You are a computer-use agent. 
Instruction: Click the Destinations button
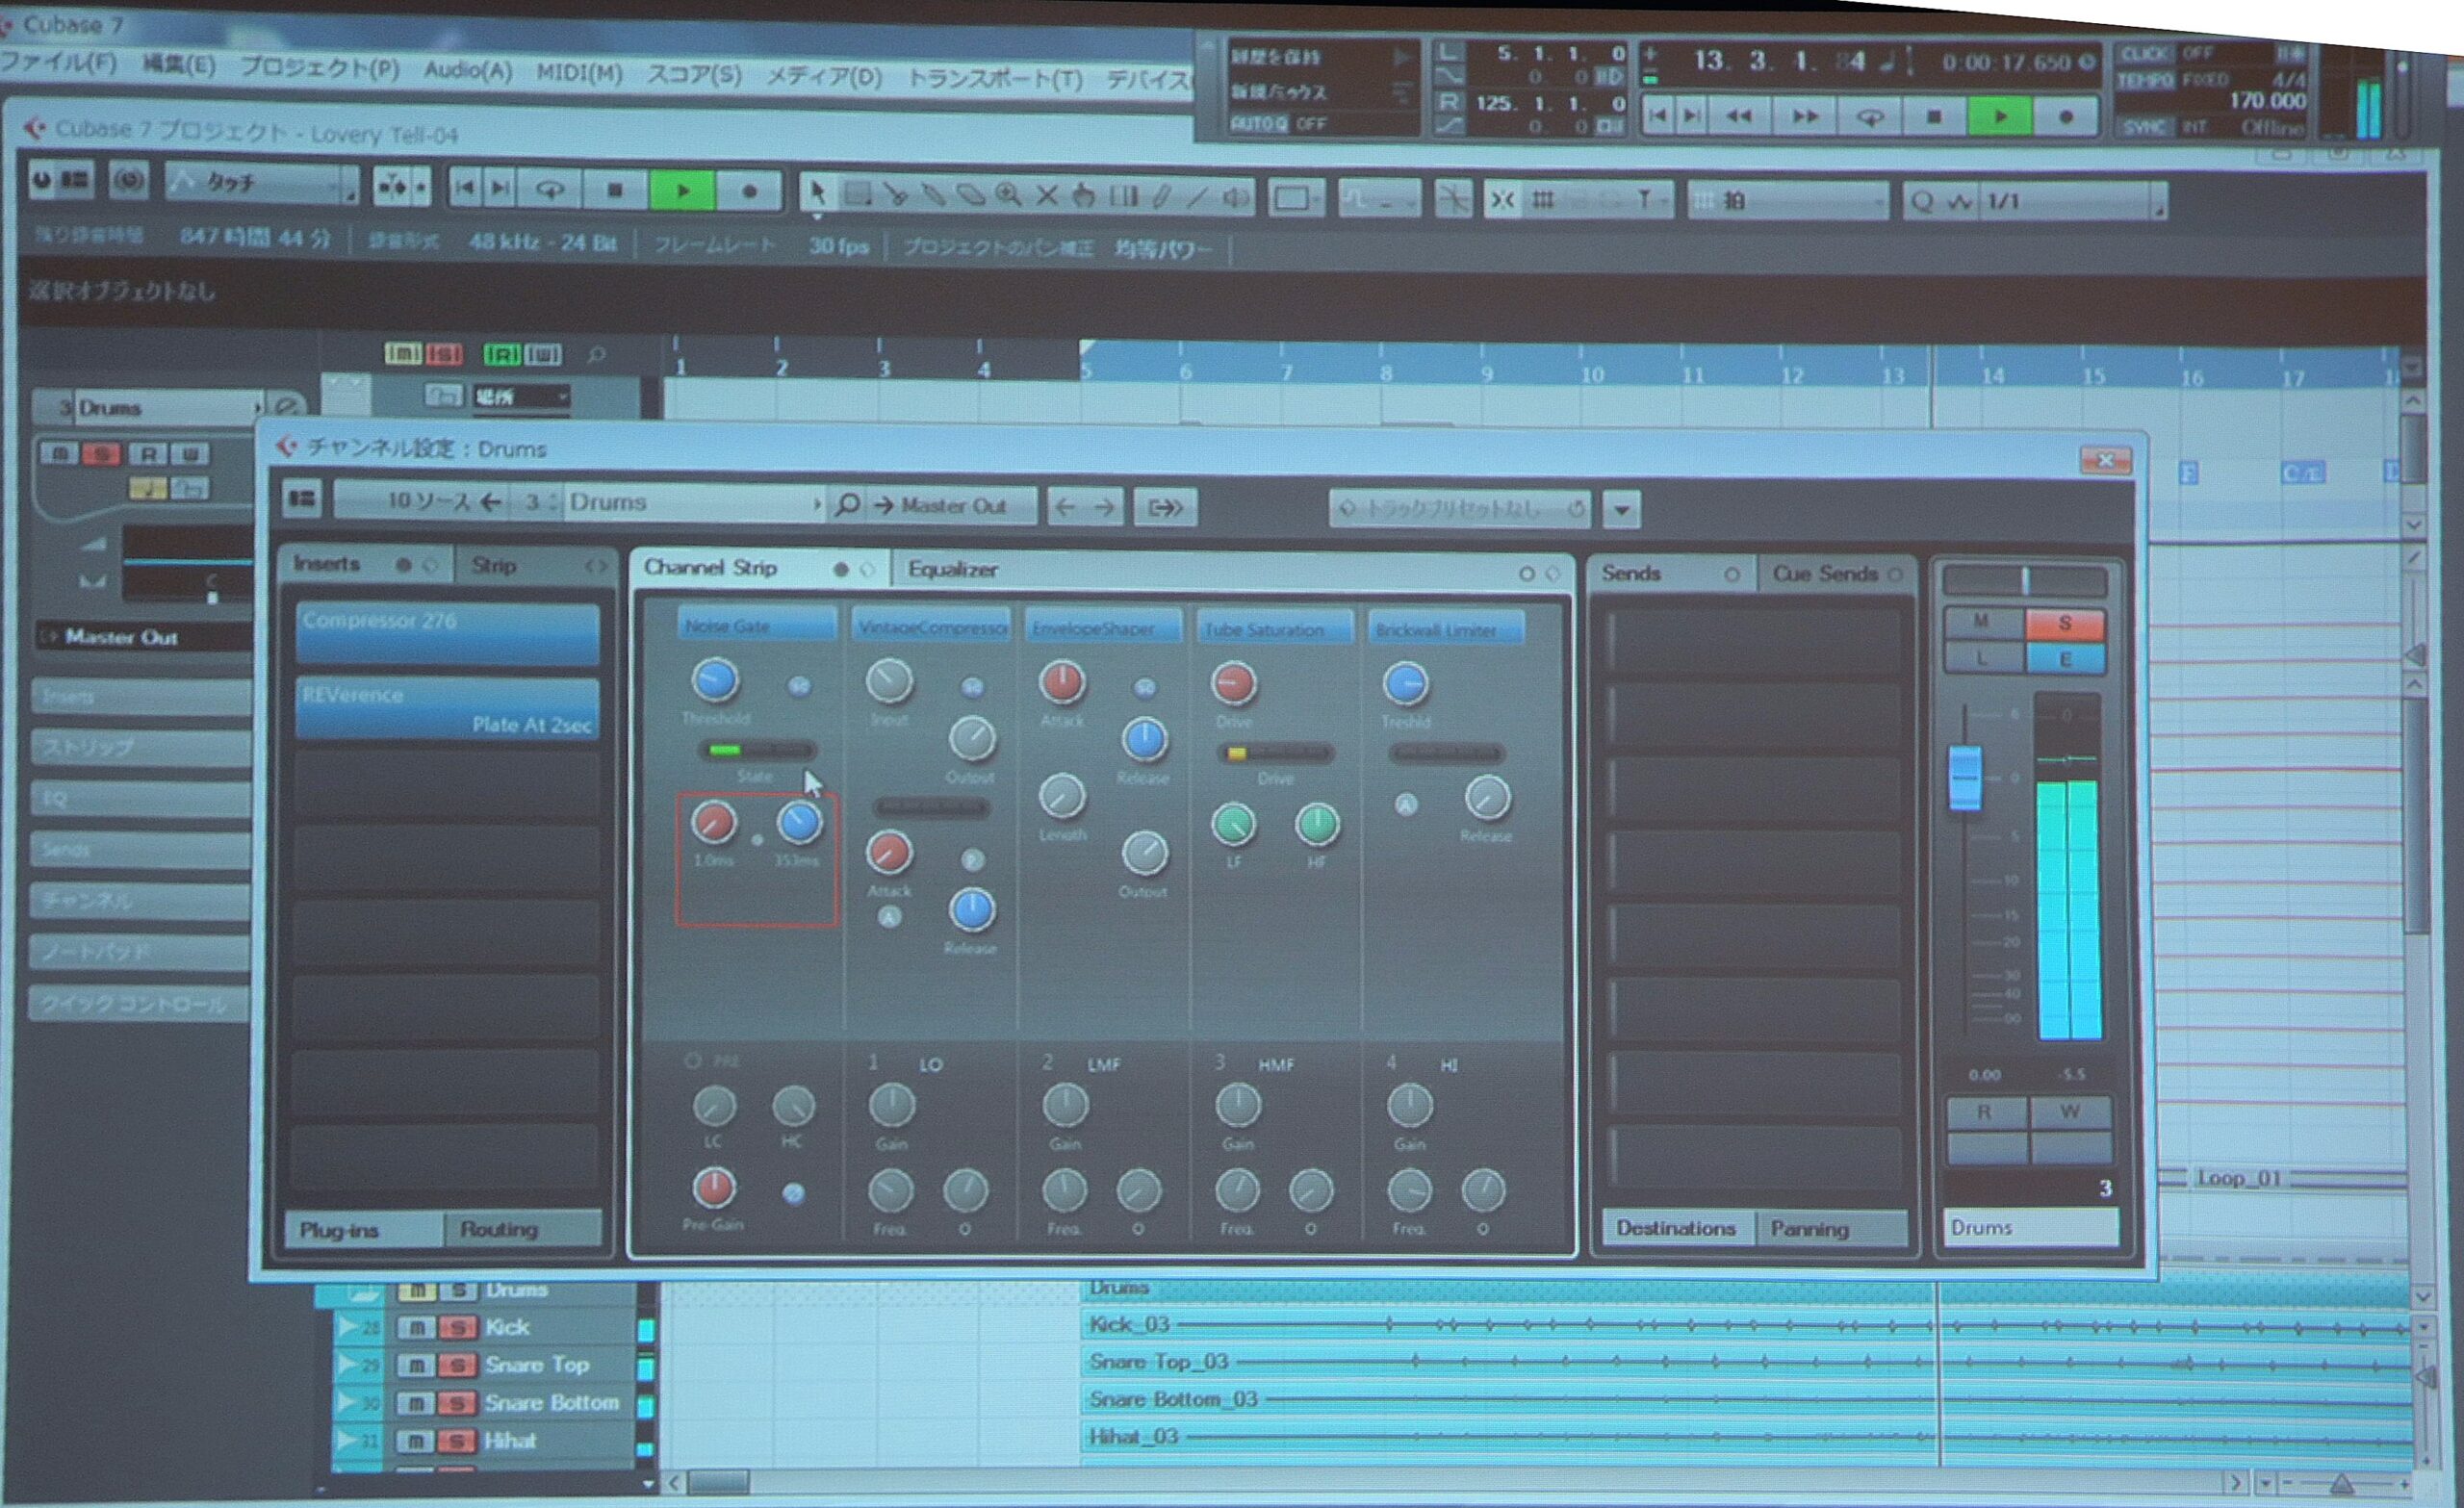click(1676, 1228)
